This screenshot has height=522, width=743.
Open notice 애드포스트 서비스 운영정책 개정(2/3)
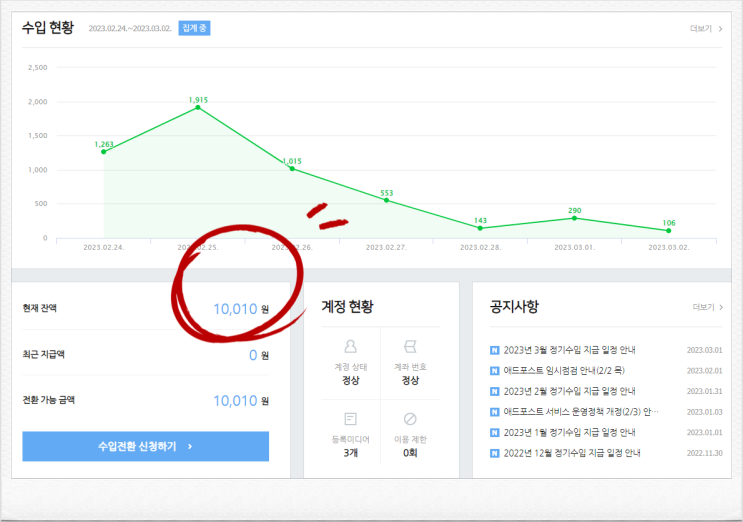[x=581, y=412]
